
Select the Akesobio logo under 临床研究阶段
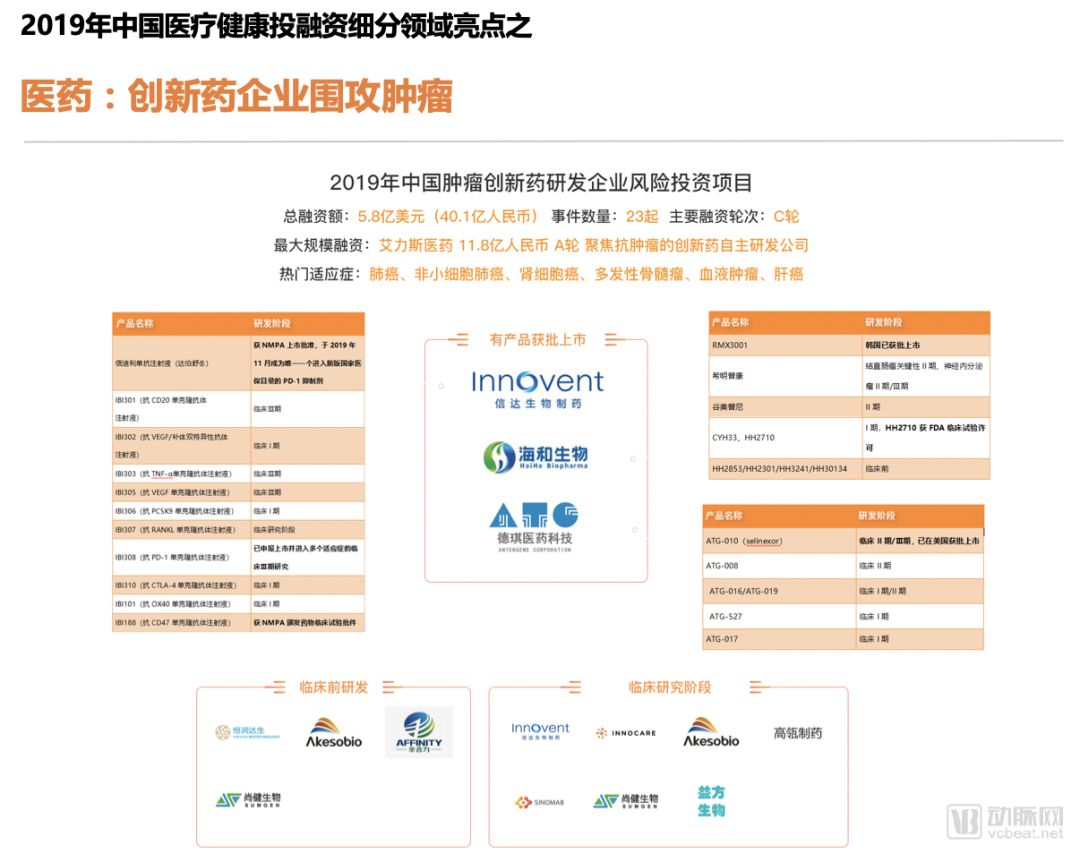711,733
